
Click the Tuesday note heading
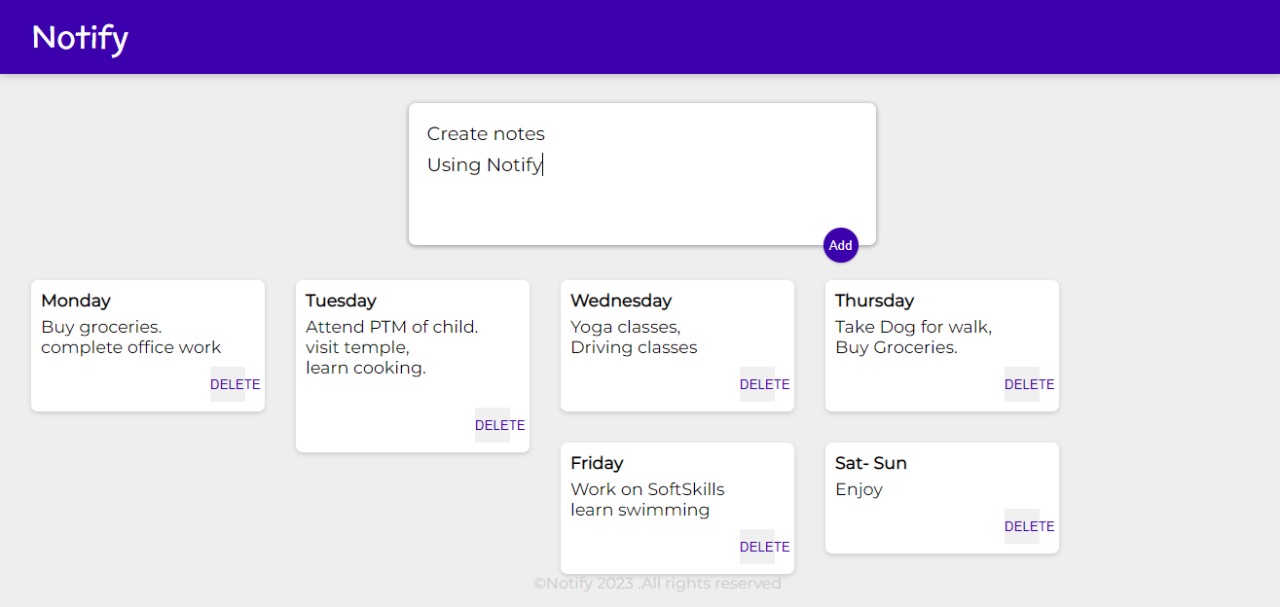[x=341, y=300]
